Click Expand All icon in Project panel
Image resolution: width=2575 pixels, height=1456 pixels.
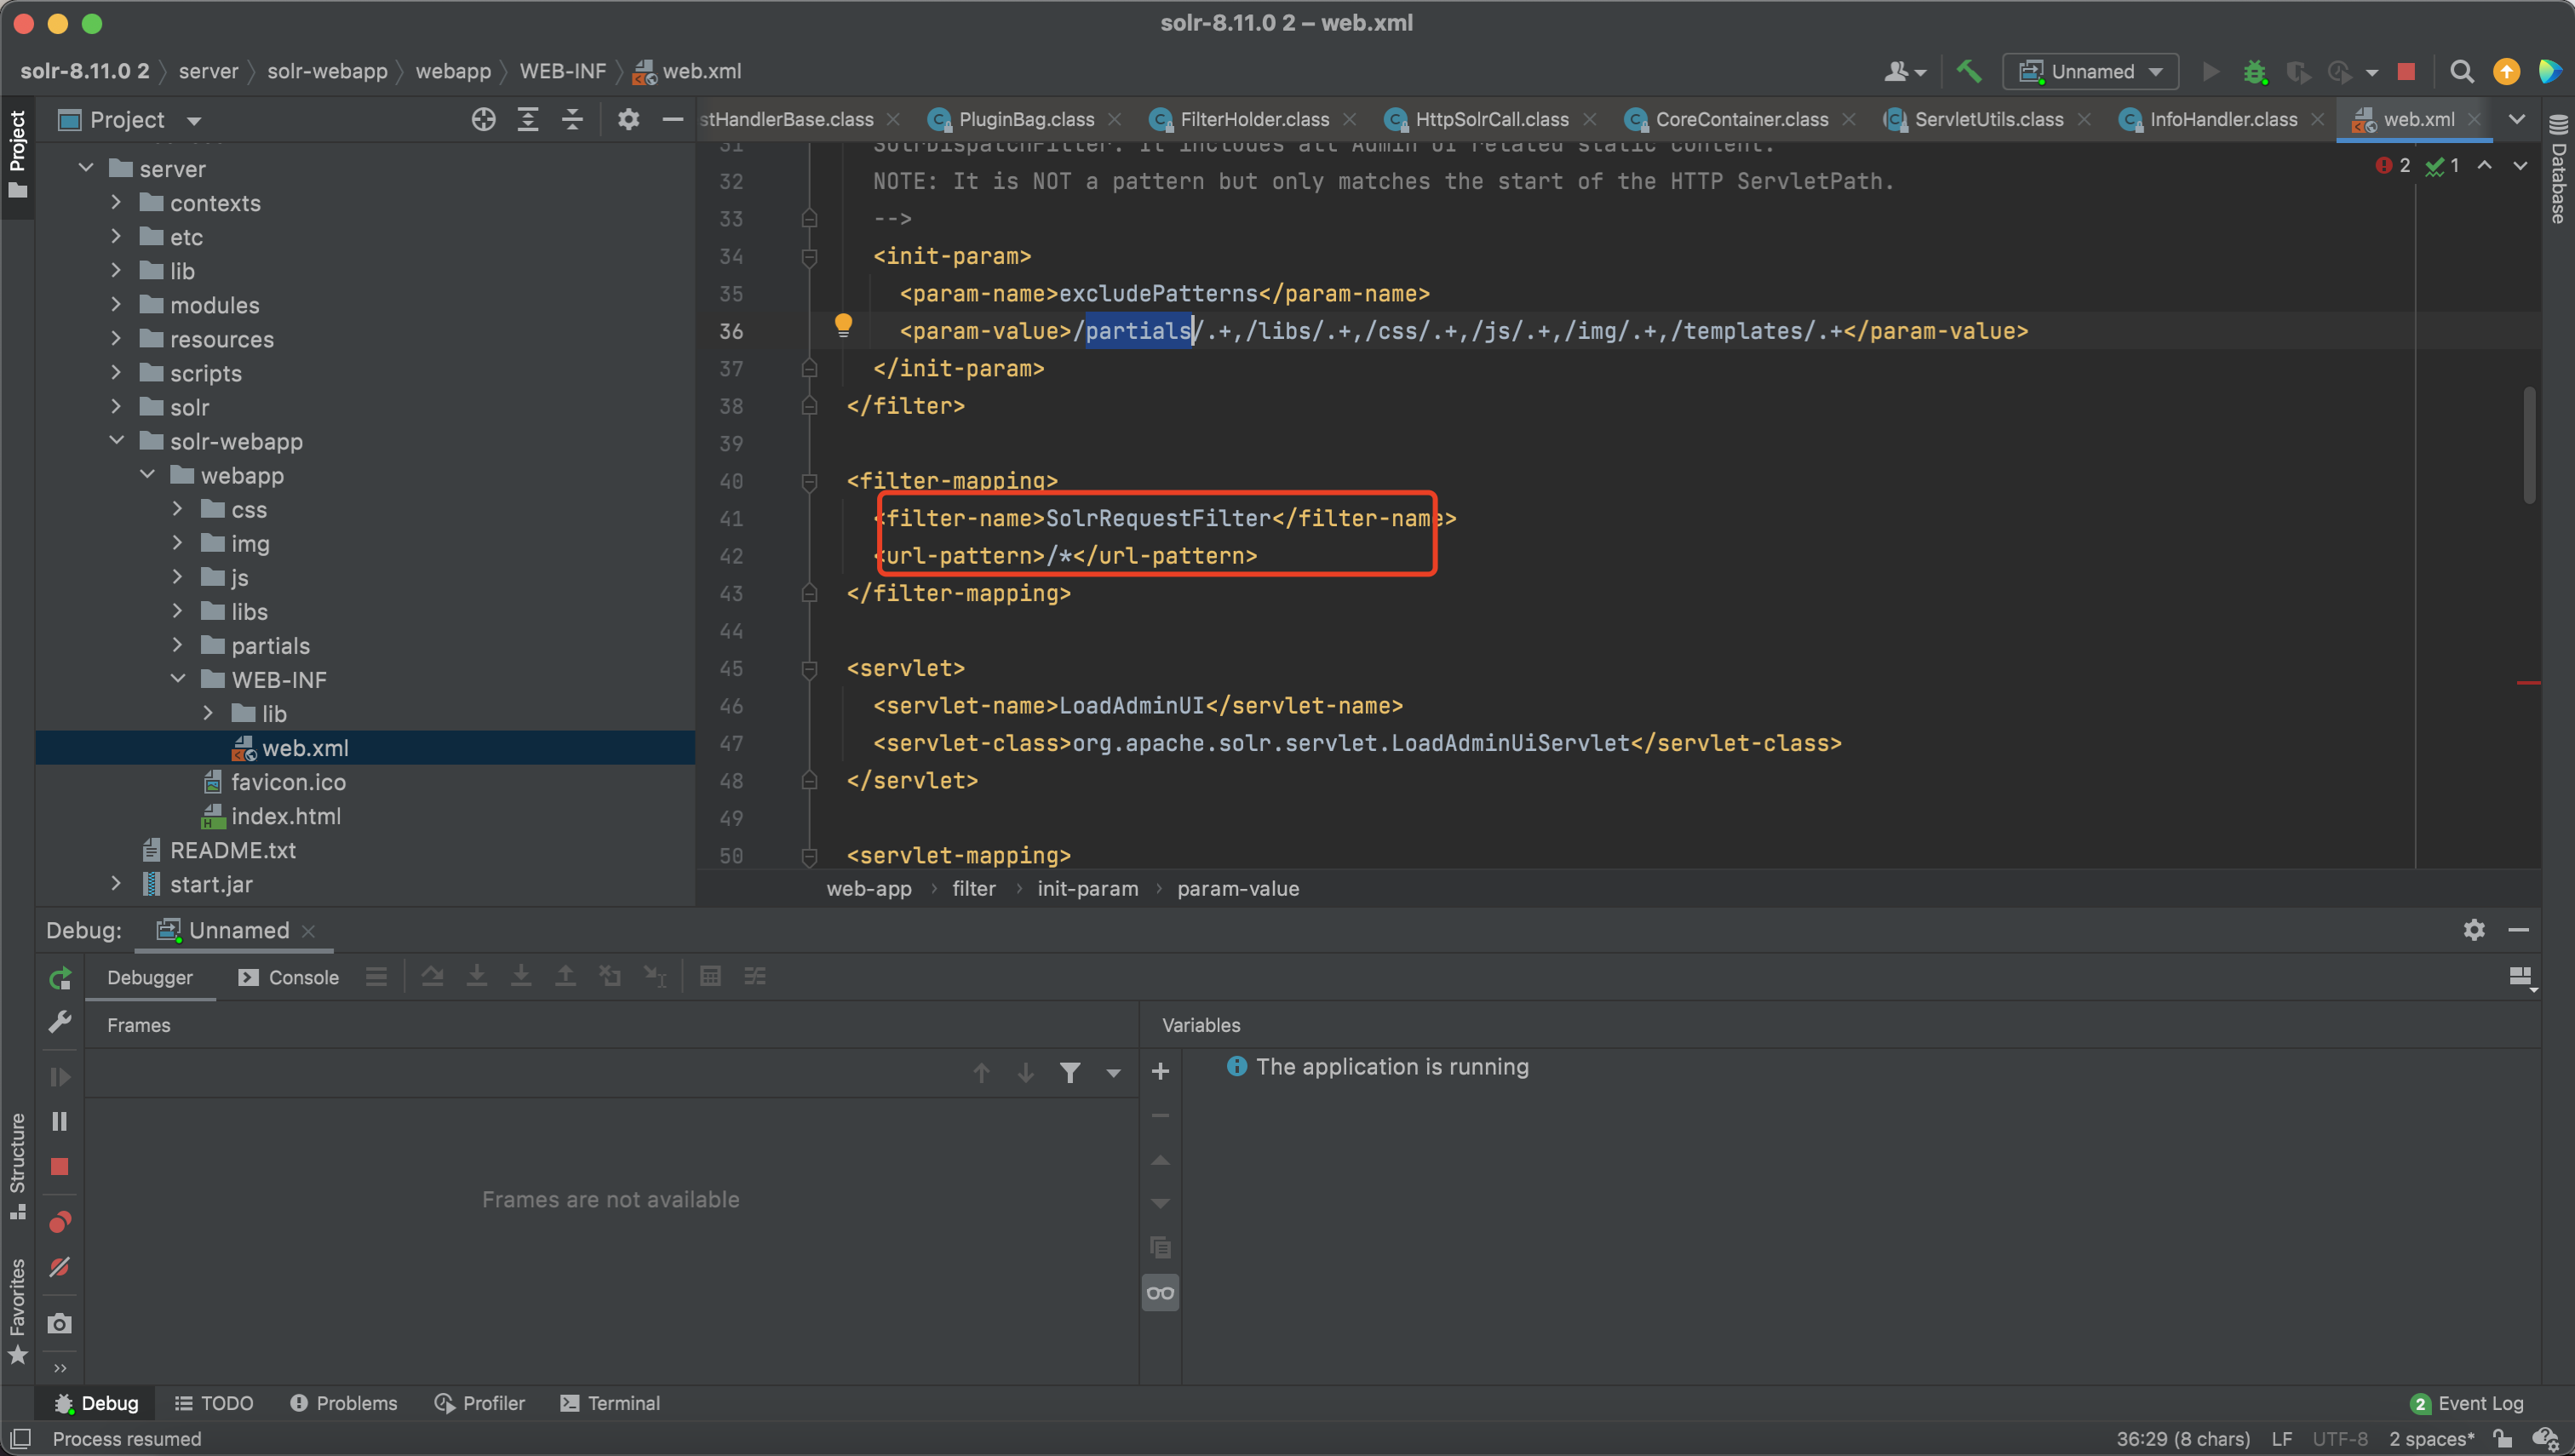(x=528, y=120)
